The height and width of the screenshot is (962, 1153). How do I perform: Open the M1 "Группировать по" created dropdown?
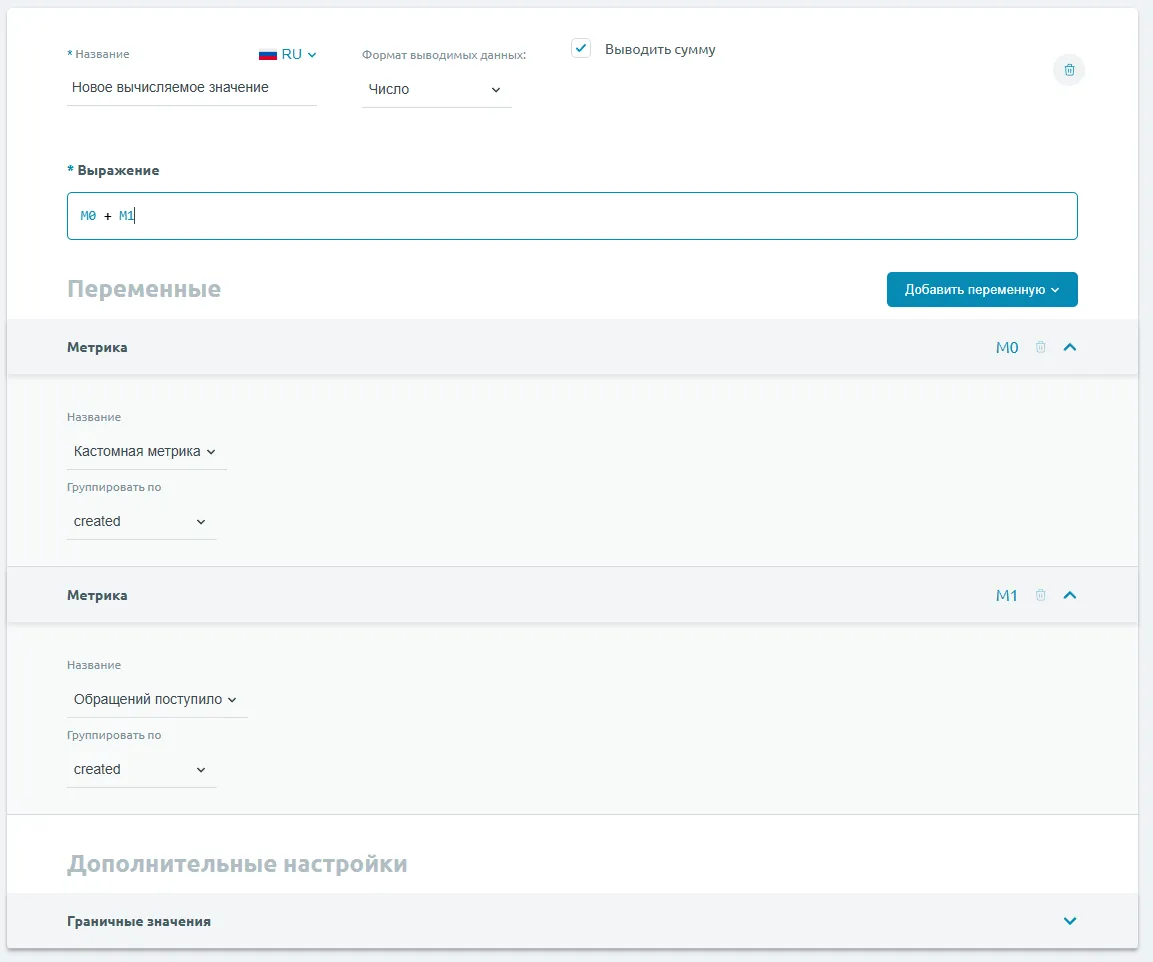140,770
